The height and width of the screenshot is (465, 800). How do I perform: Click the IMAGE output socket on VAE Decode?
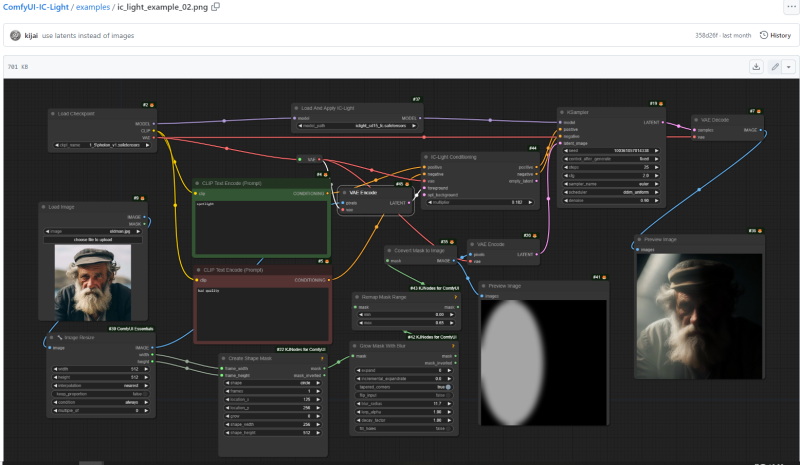tap(761, 130)
